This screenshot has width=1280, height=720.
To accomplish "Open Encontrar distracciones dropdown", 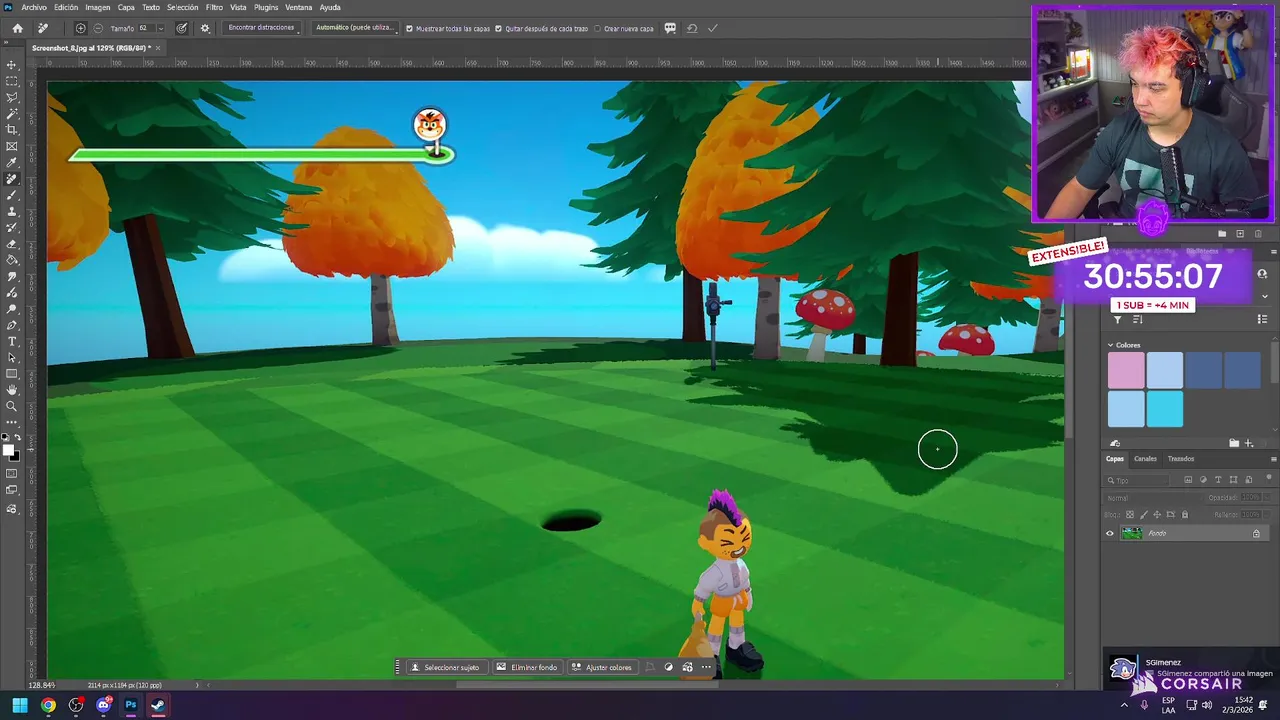I will click(262, 28).
